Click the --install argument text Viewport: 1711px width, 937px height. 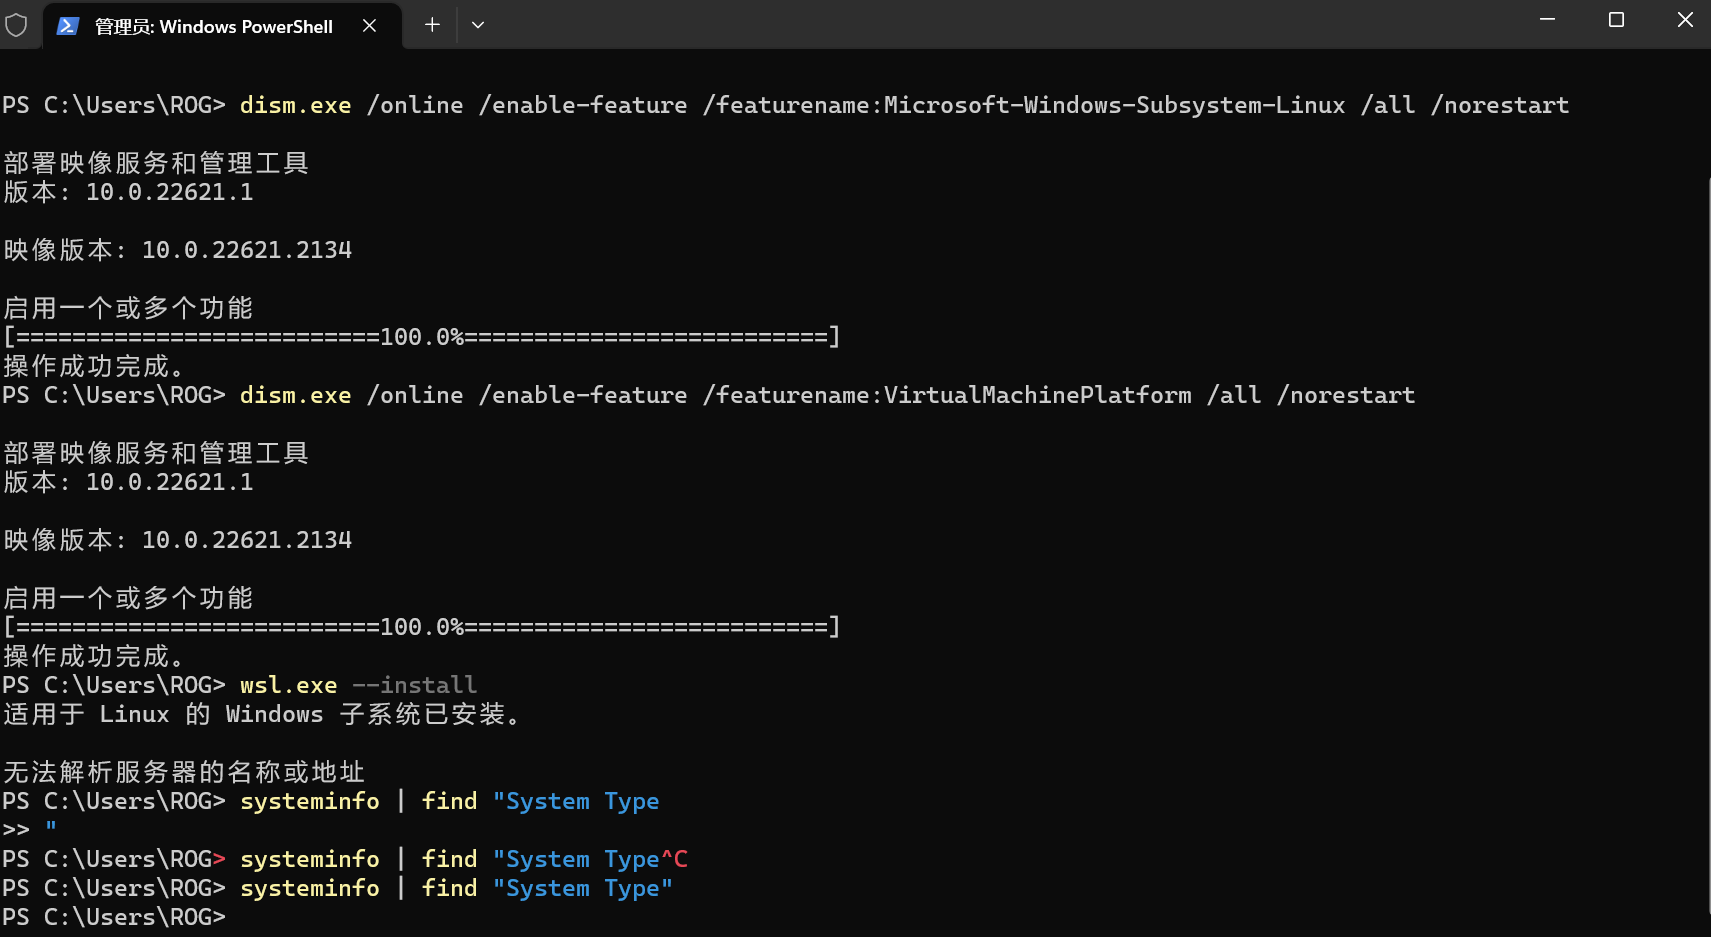pos(415,685)
